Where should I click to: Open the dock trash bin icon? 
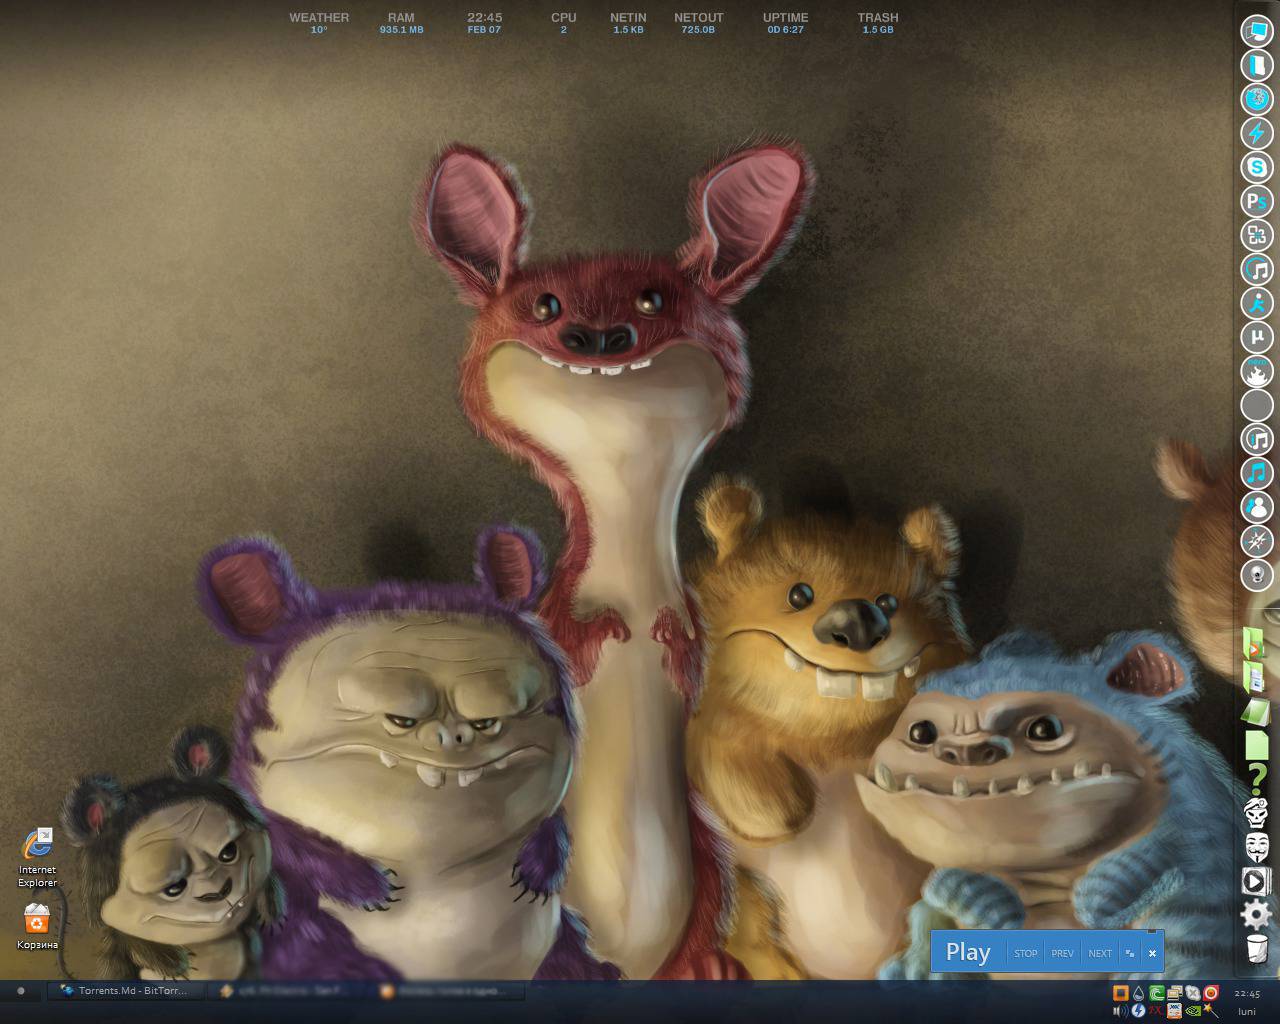pos(1257,948)
